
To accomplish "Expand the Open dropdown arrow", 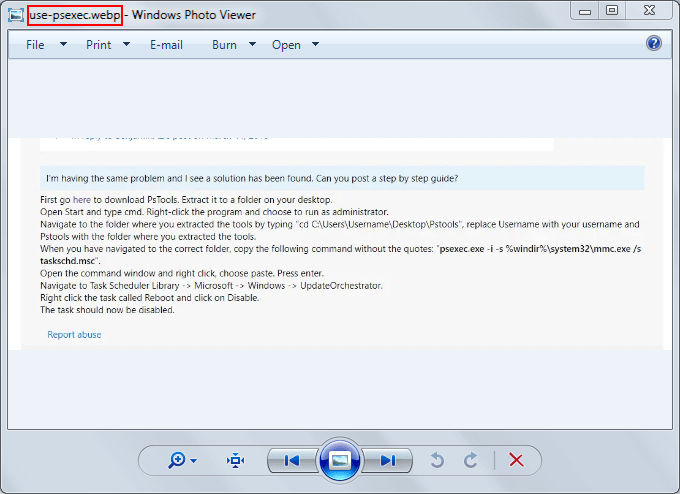I will click(x=316, y=44).
